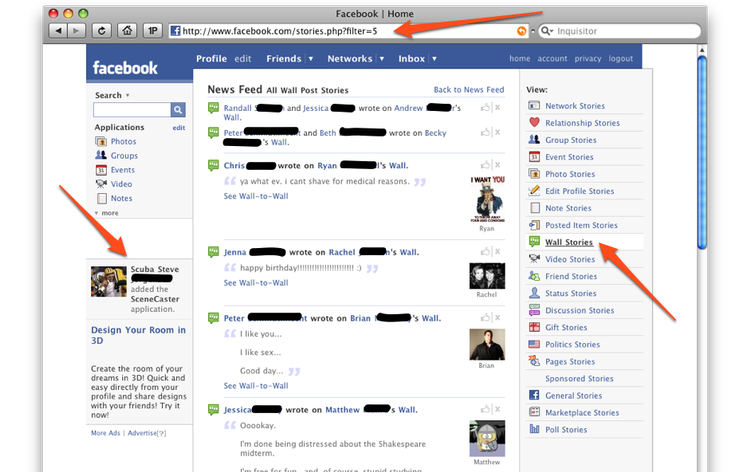Screen dimensions: 750x472
Task: Open Photos application icon
Action: coord(101,142)
